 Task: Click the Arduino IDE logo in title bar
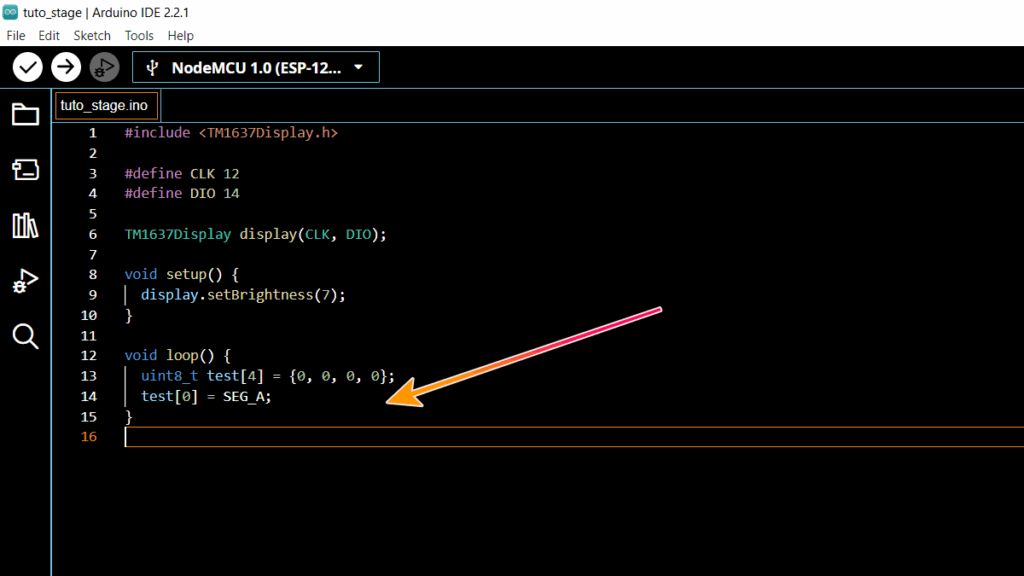point(10,12)
